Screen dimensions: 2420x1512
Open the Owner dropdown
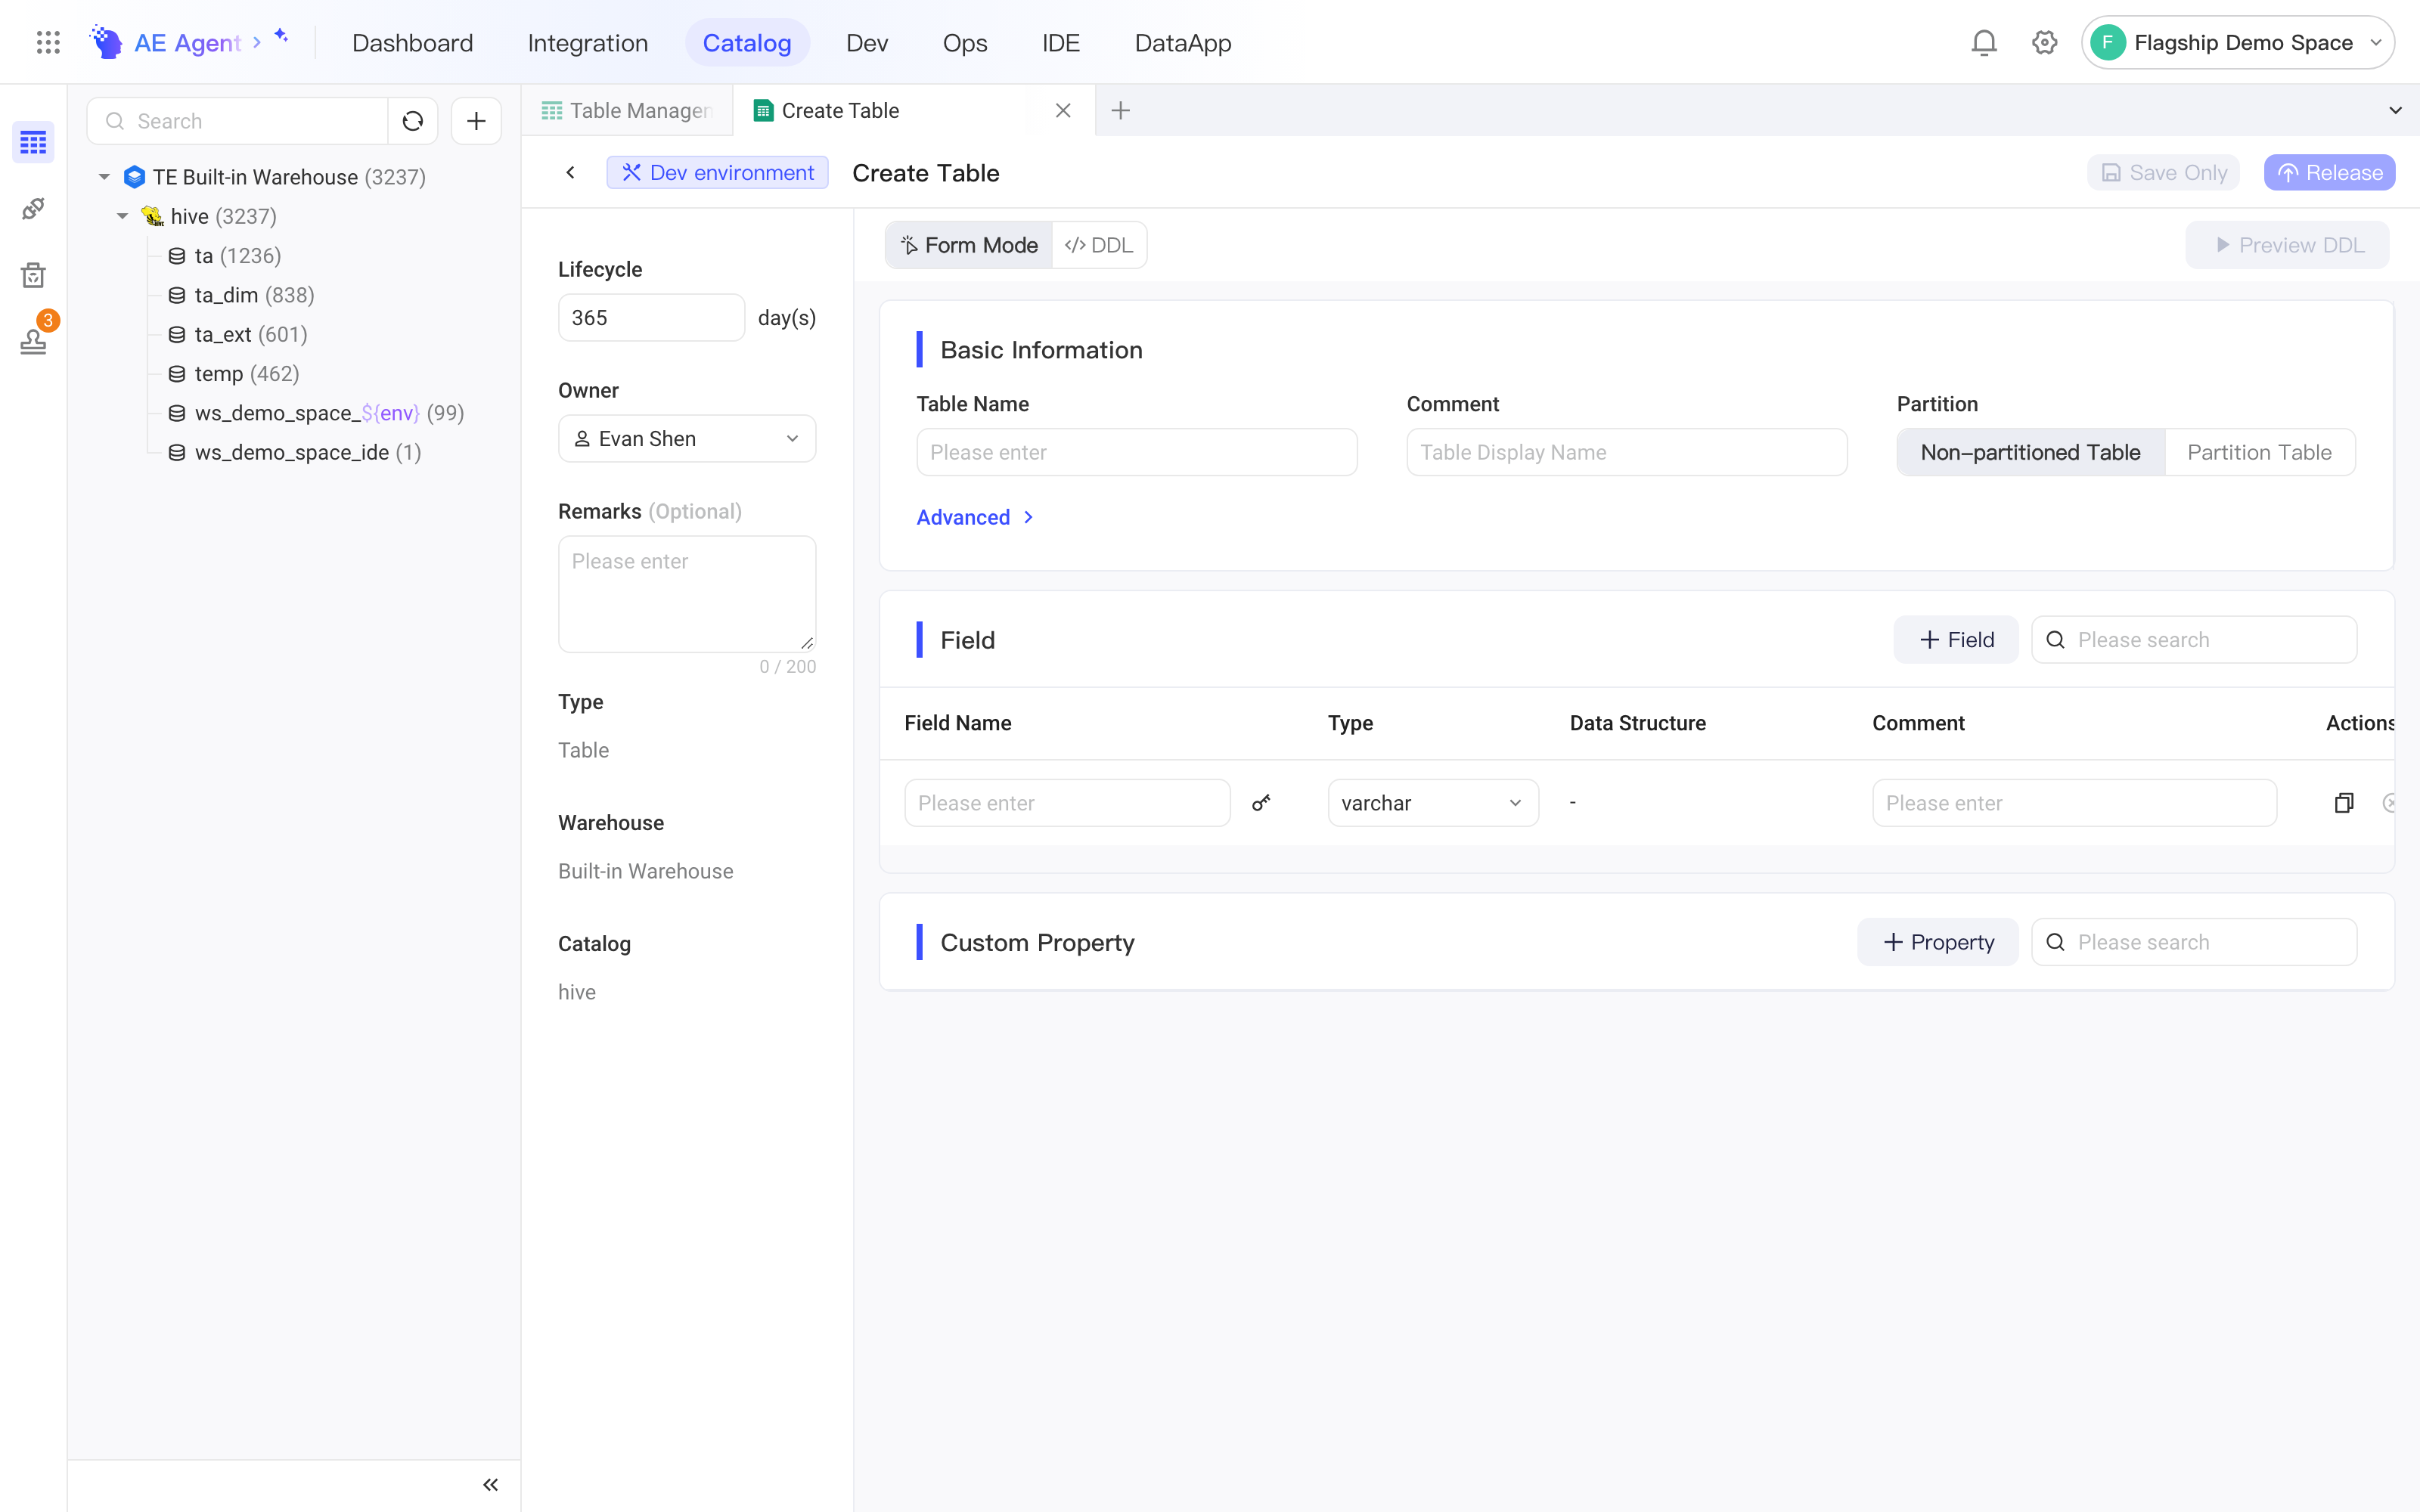click(x=687, y=439)
